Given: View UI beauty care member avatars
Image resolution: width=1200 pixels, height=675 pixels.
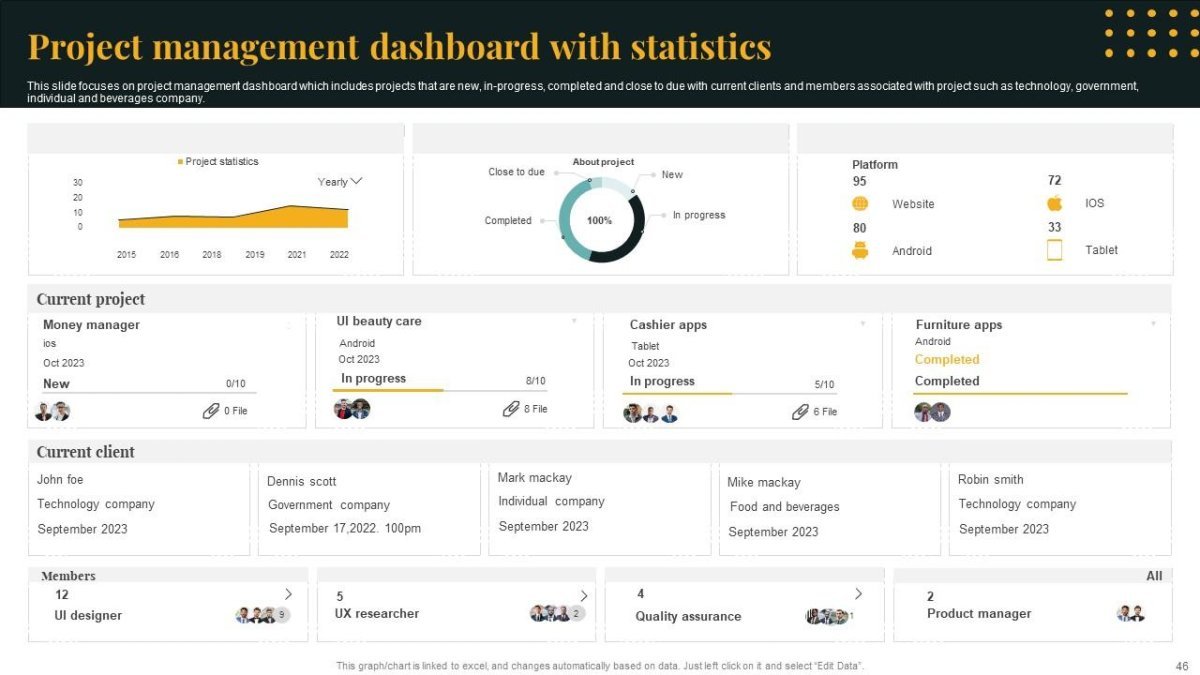Looking at the screenshot, I should tap(352, 409).
